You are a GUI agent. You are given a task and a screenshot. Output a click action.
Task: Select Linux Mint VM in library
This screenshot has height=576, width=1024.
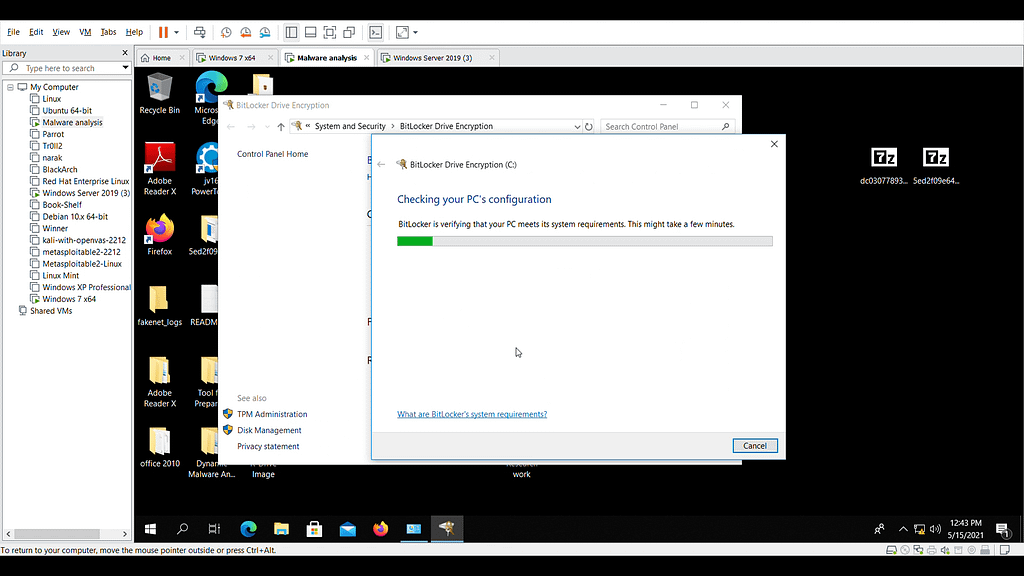point(60,275)
